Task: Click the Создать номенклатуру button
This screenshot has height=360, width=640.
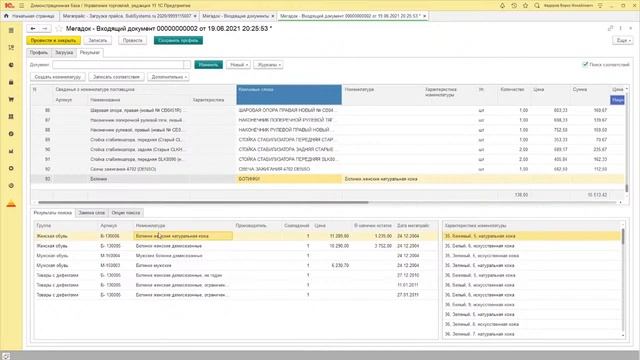Action: tap(58, 77)
